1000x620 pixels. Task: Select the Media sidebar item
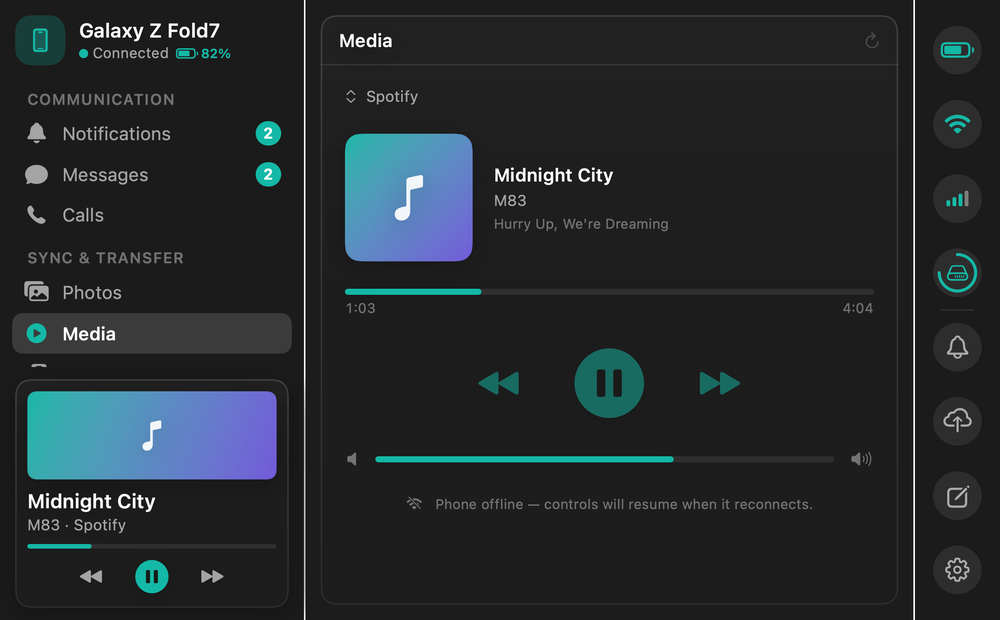(x=152, y=333)
